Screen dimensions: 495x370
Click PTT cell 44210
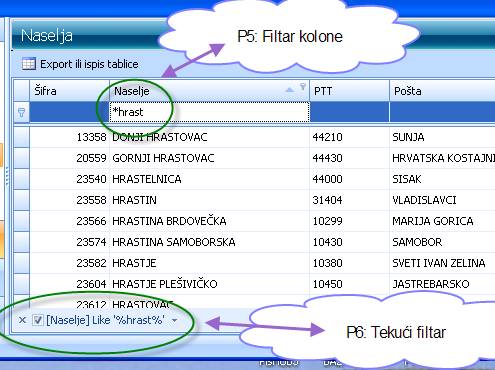coord(349,137)
